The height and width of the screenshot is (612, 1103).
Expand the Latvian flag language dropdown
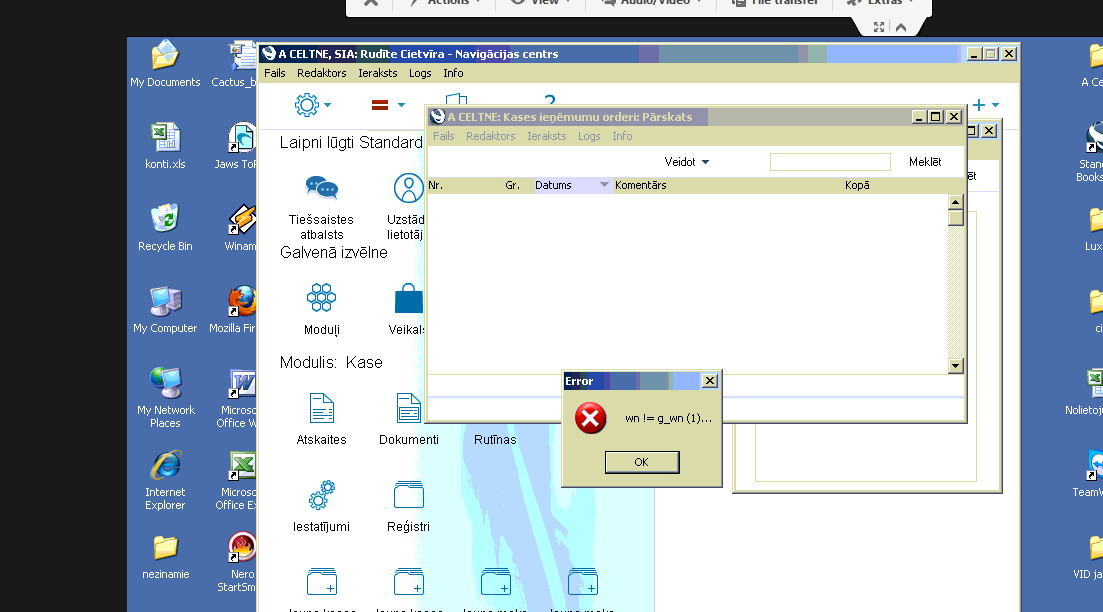(x=388, y=105)
